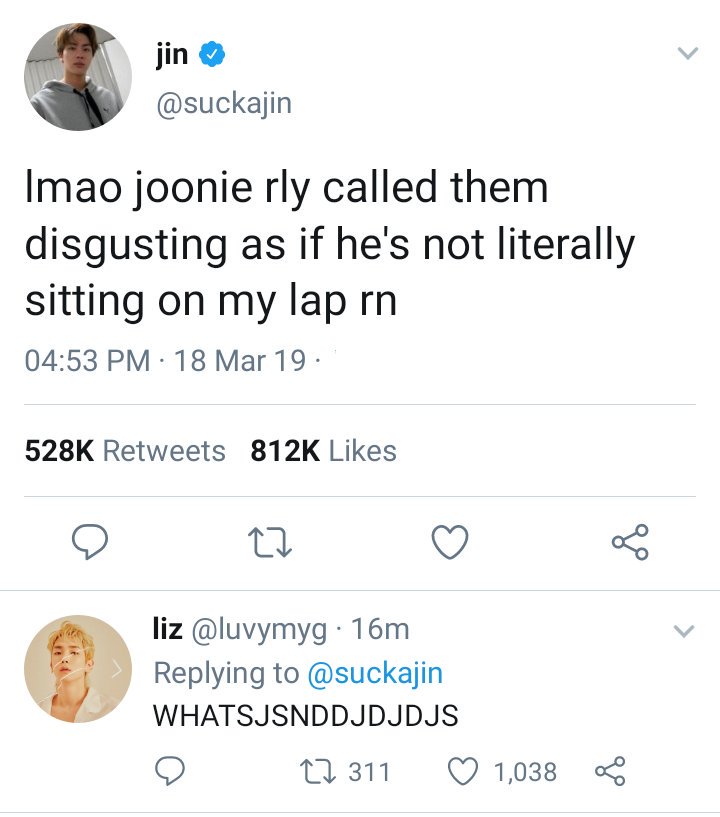
Task: Open dropdown chevron on jin's tweet
Action: pyautogui.click(x=687, y=53)
